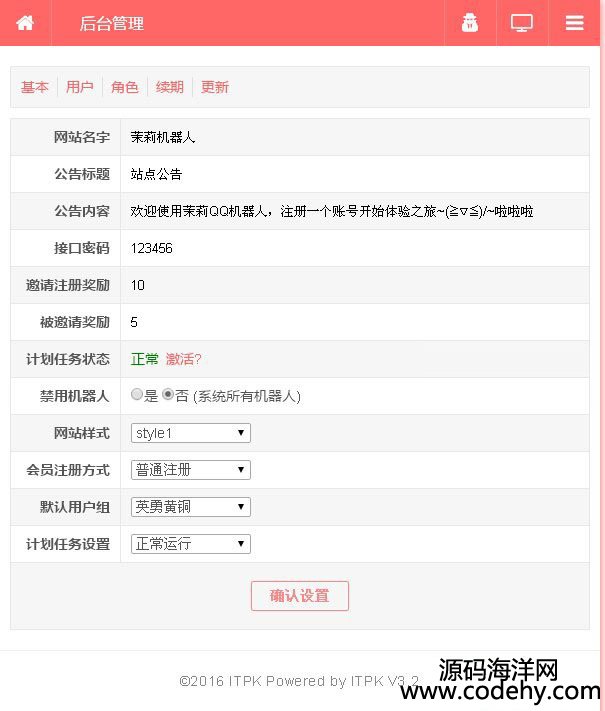Open the user profile icon
605x711 pixels.
click(x=470, y=23)
